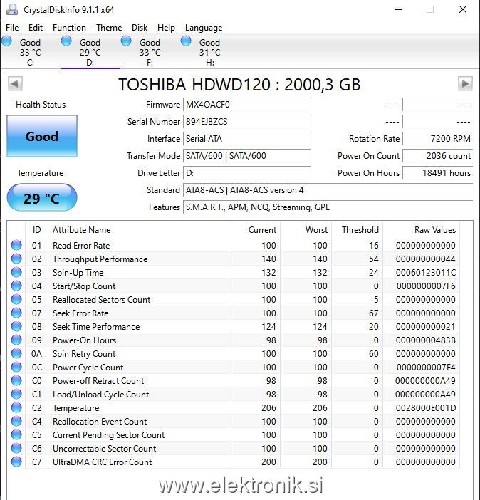Viewport: 480px width, 500px height.
Task: Click the status icon for Power Cycle Count
Action: coord(16,367)
